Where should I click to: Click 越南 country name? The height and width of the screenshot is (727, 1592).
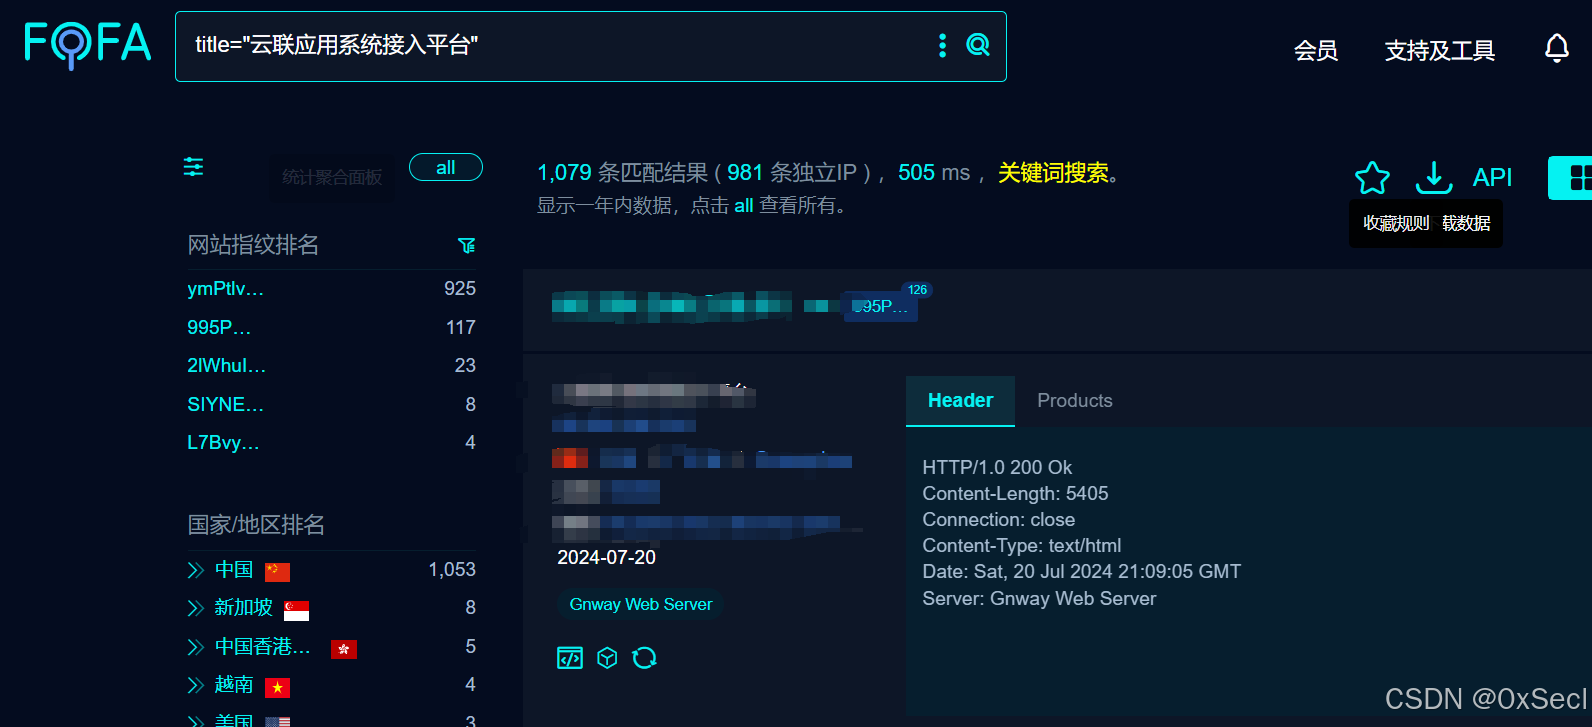click(234, 685)
